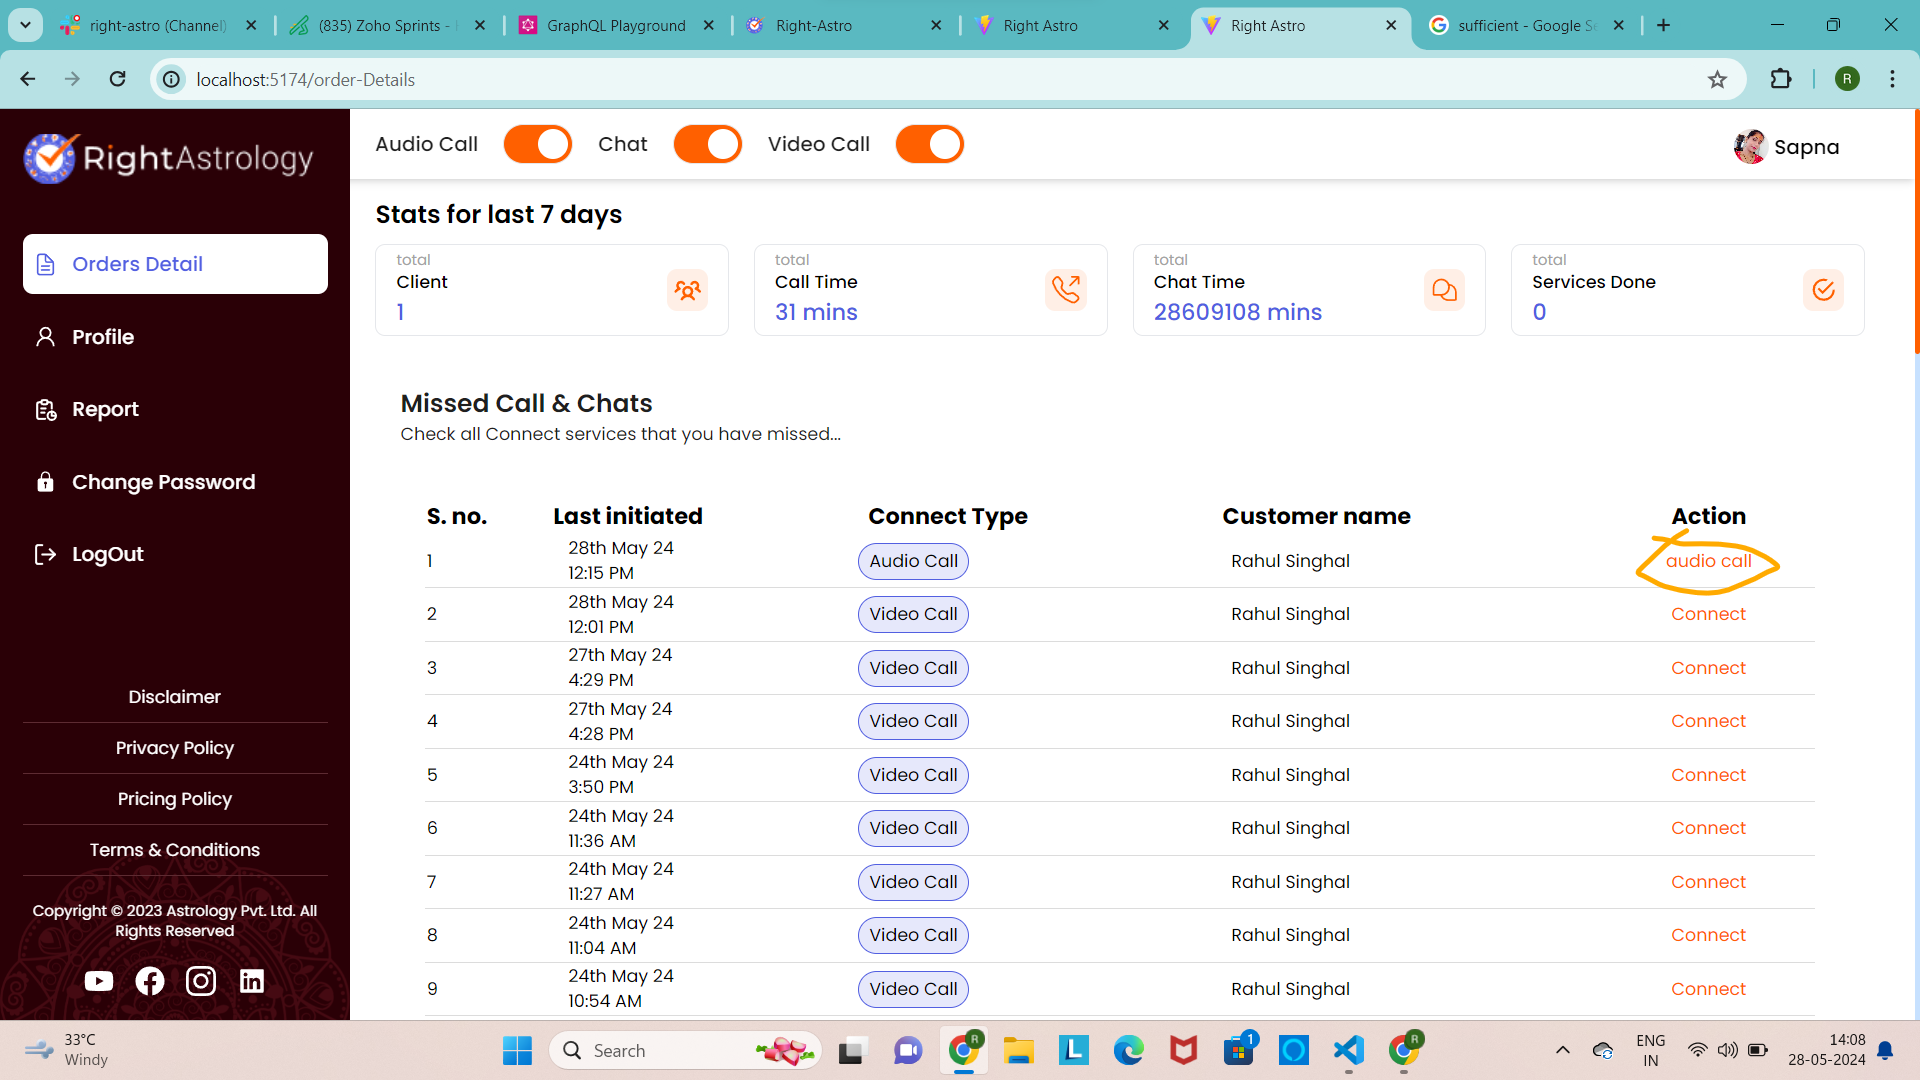Click the Facebook icon in sidebar
The height and width of the screenshot is (1080, 1920).
click(x=150, y=981)
